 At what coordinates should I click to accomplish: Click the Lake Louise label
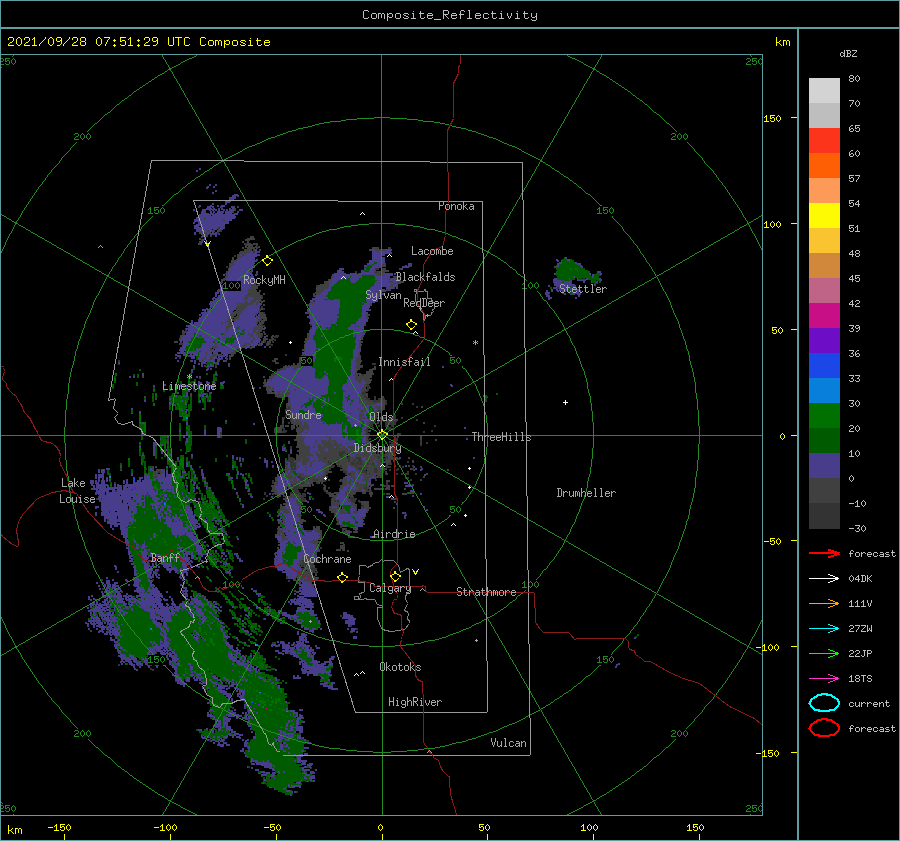(x=77, y=491)
